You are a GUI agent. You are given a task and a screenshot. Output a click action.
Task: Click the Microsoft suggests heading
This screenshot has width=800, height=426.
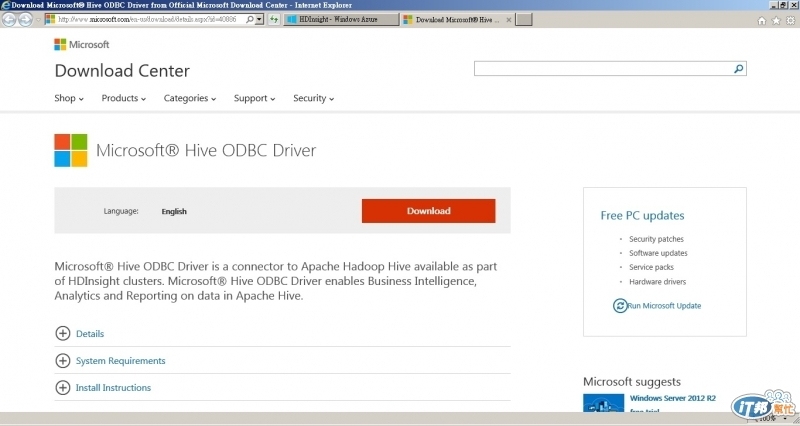(632, 382)
